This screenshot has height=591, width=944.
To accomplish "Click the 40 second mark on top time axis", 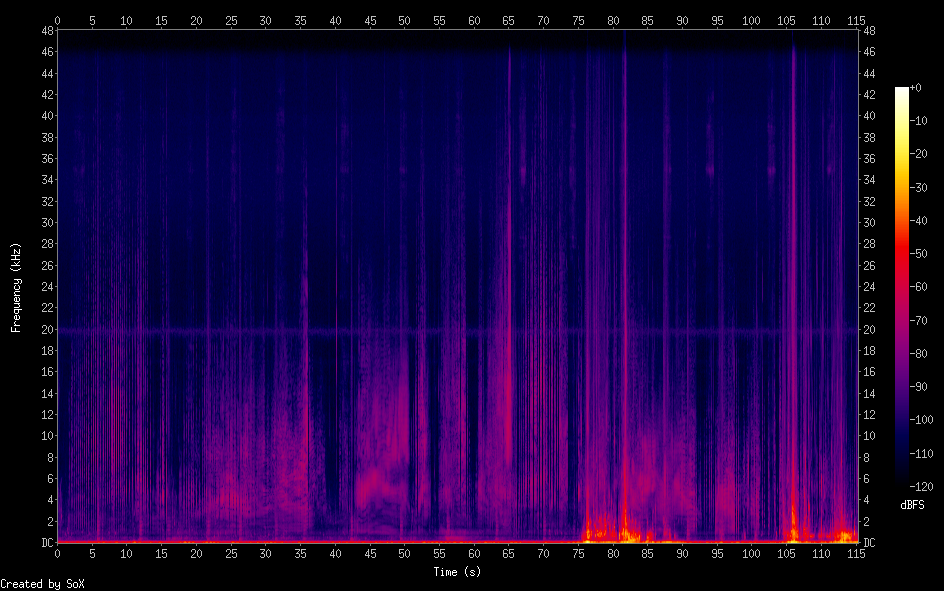I will [x=334, y=20].
